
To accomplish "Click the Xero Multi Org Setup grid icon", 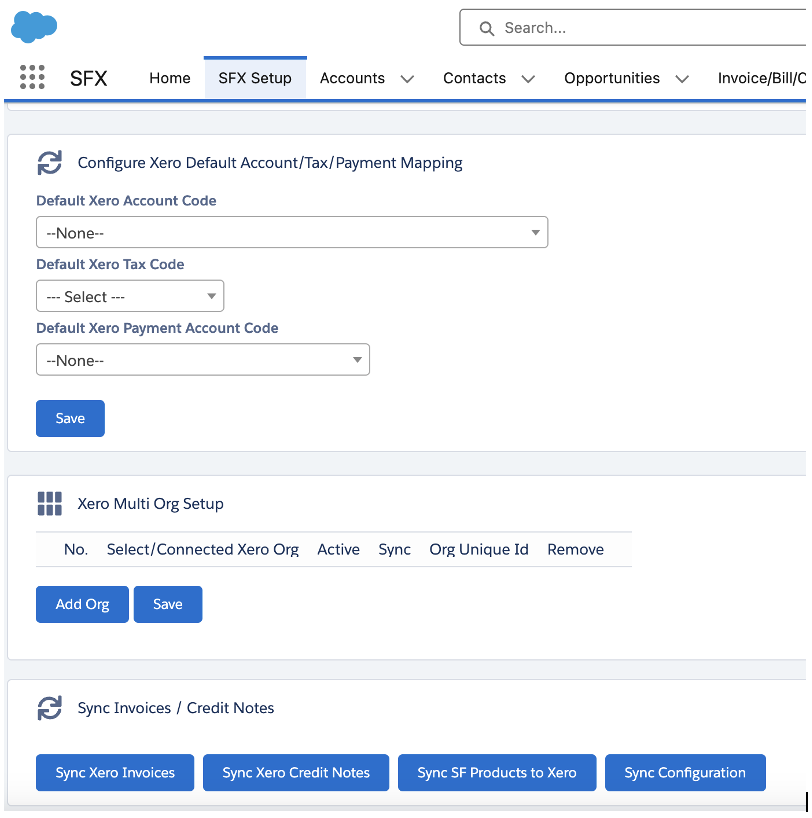I will 50,503.
